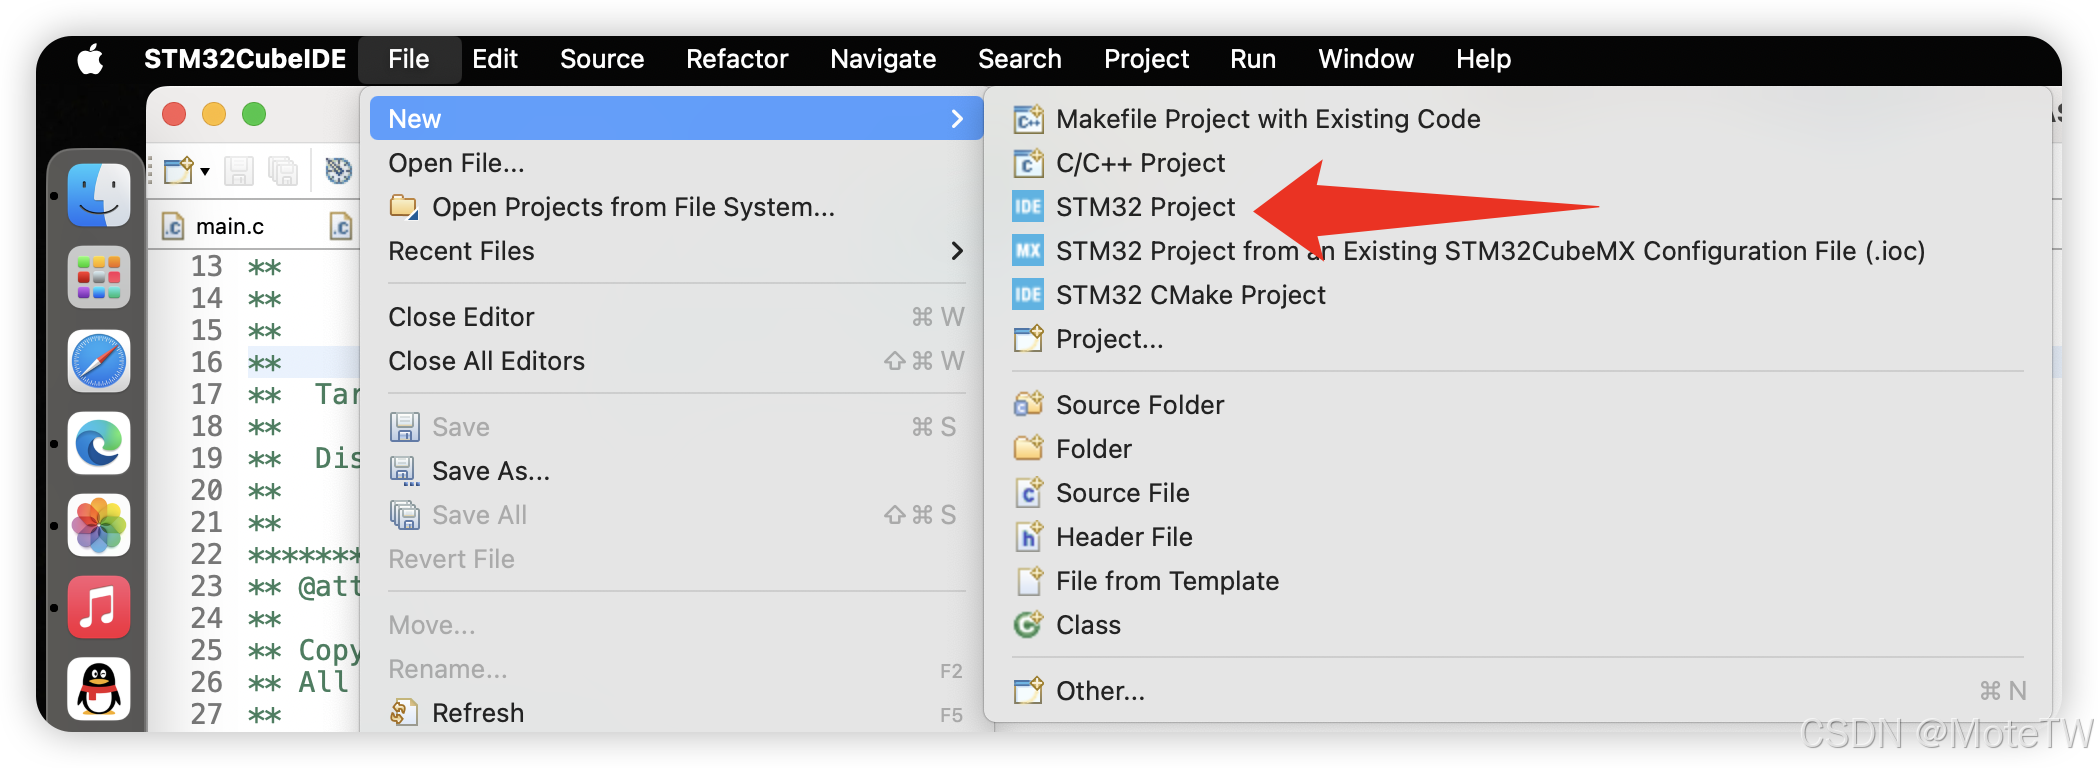Image resolution: width=2098 pixels, height=768 pixels.
Task: Click line number 20 in editor gutter
Action: point(207,490)
